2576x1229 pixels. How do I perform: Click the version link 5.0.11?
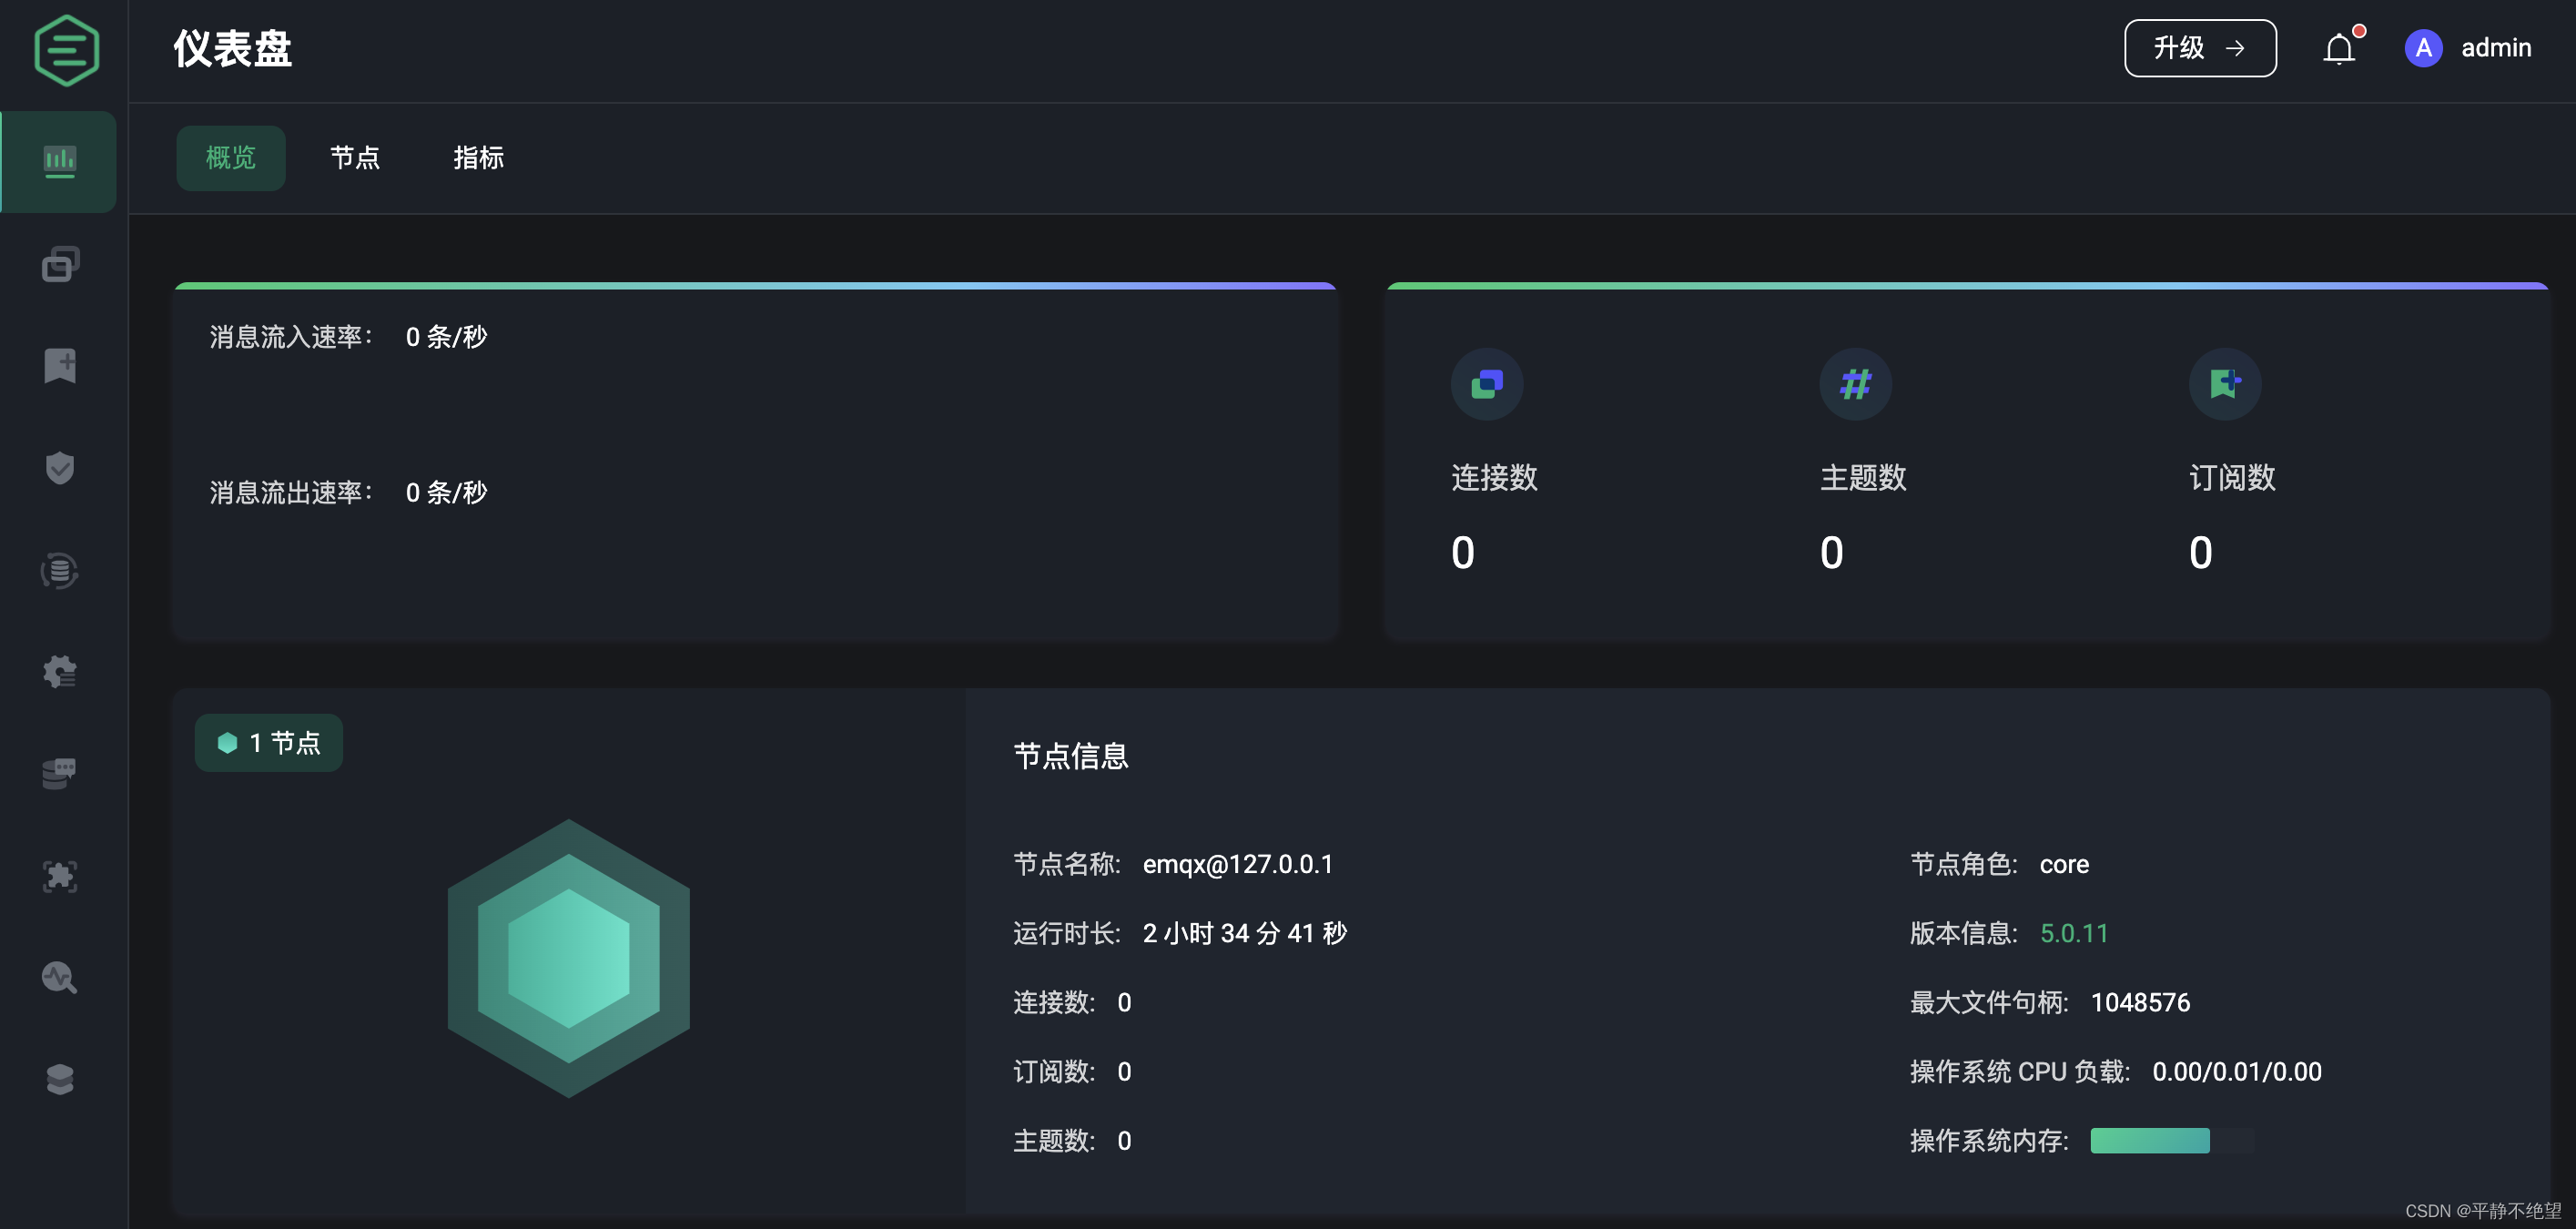[2074, 933]
